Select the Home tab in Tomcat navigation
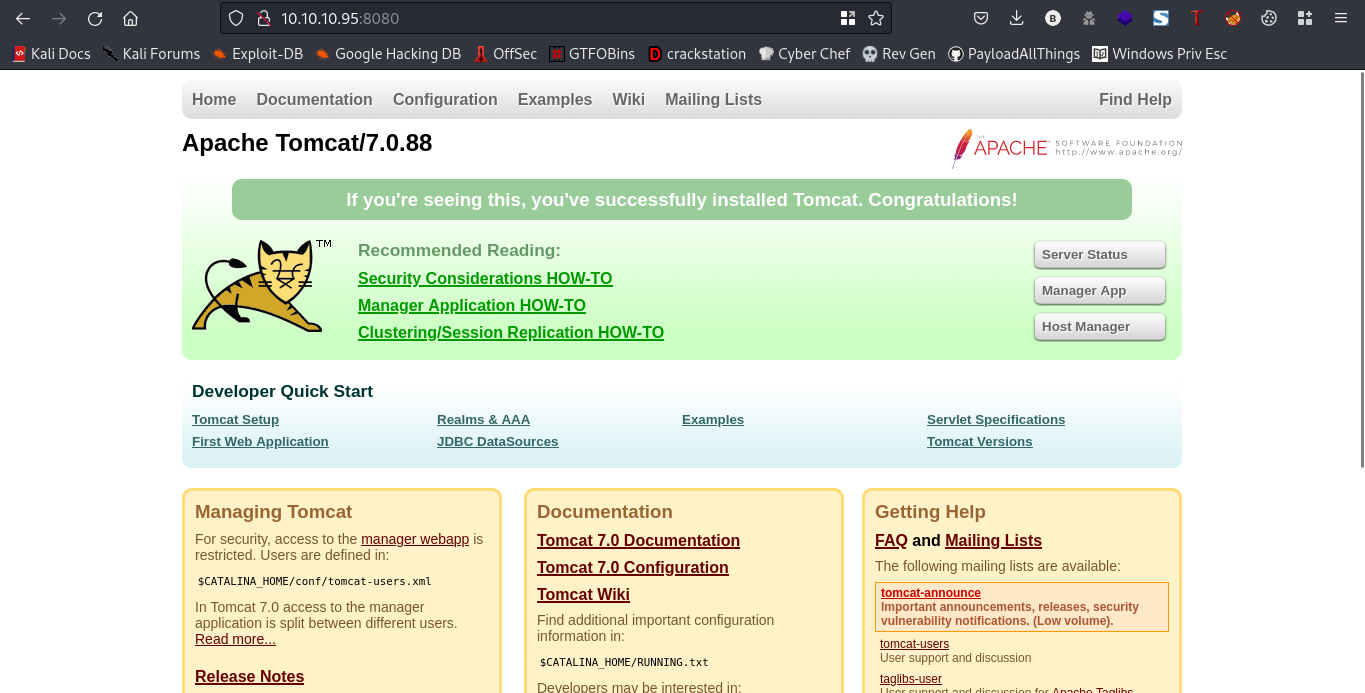Viewport: 1365px width, 693px height. [x=214, y=99]
